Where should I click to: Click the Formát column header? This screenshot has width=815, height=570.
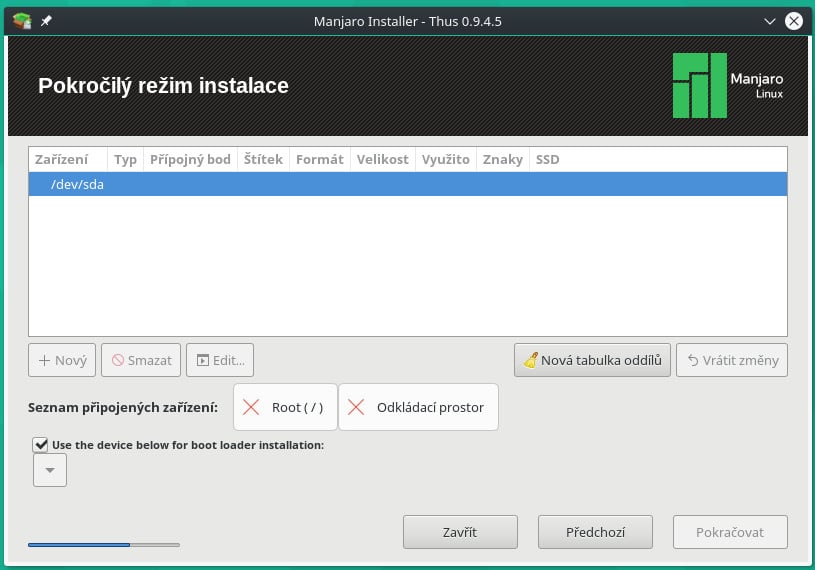[x=320, y=160]
